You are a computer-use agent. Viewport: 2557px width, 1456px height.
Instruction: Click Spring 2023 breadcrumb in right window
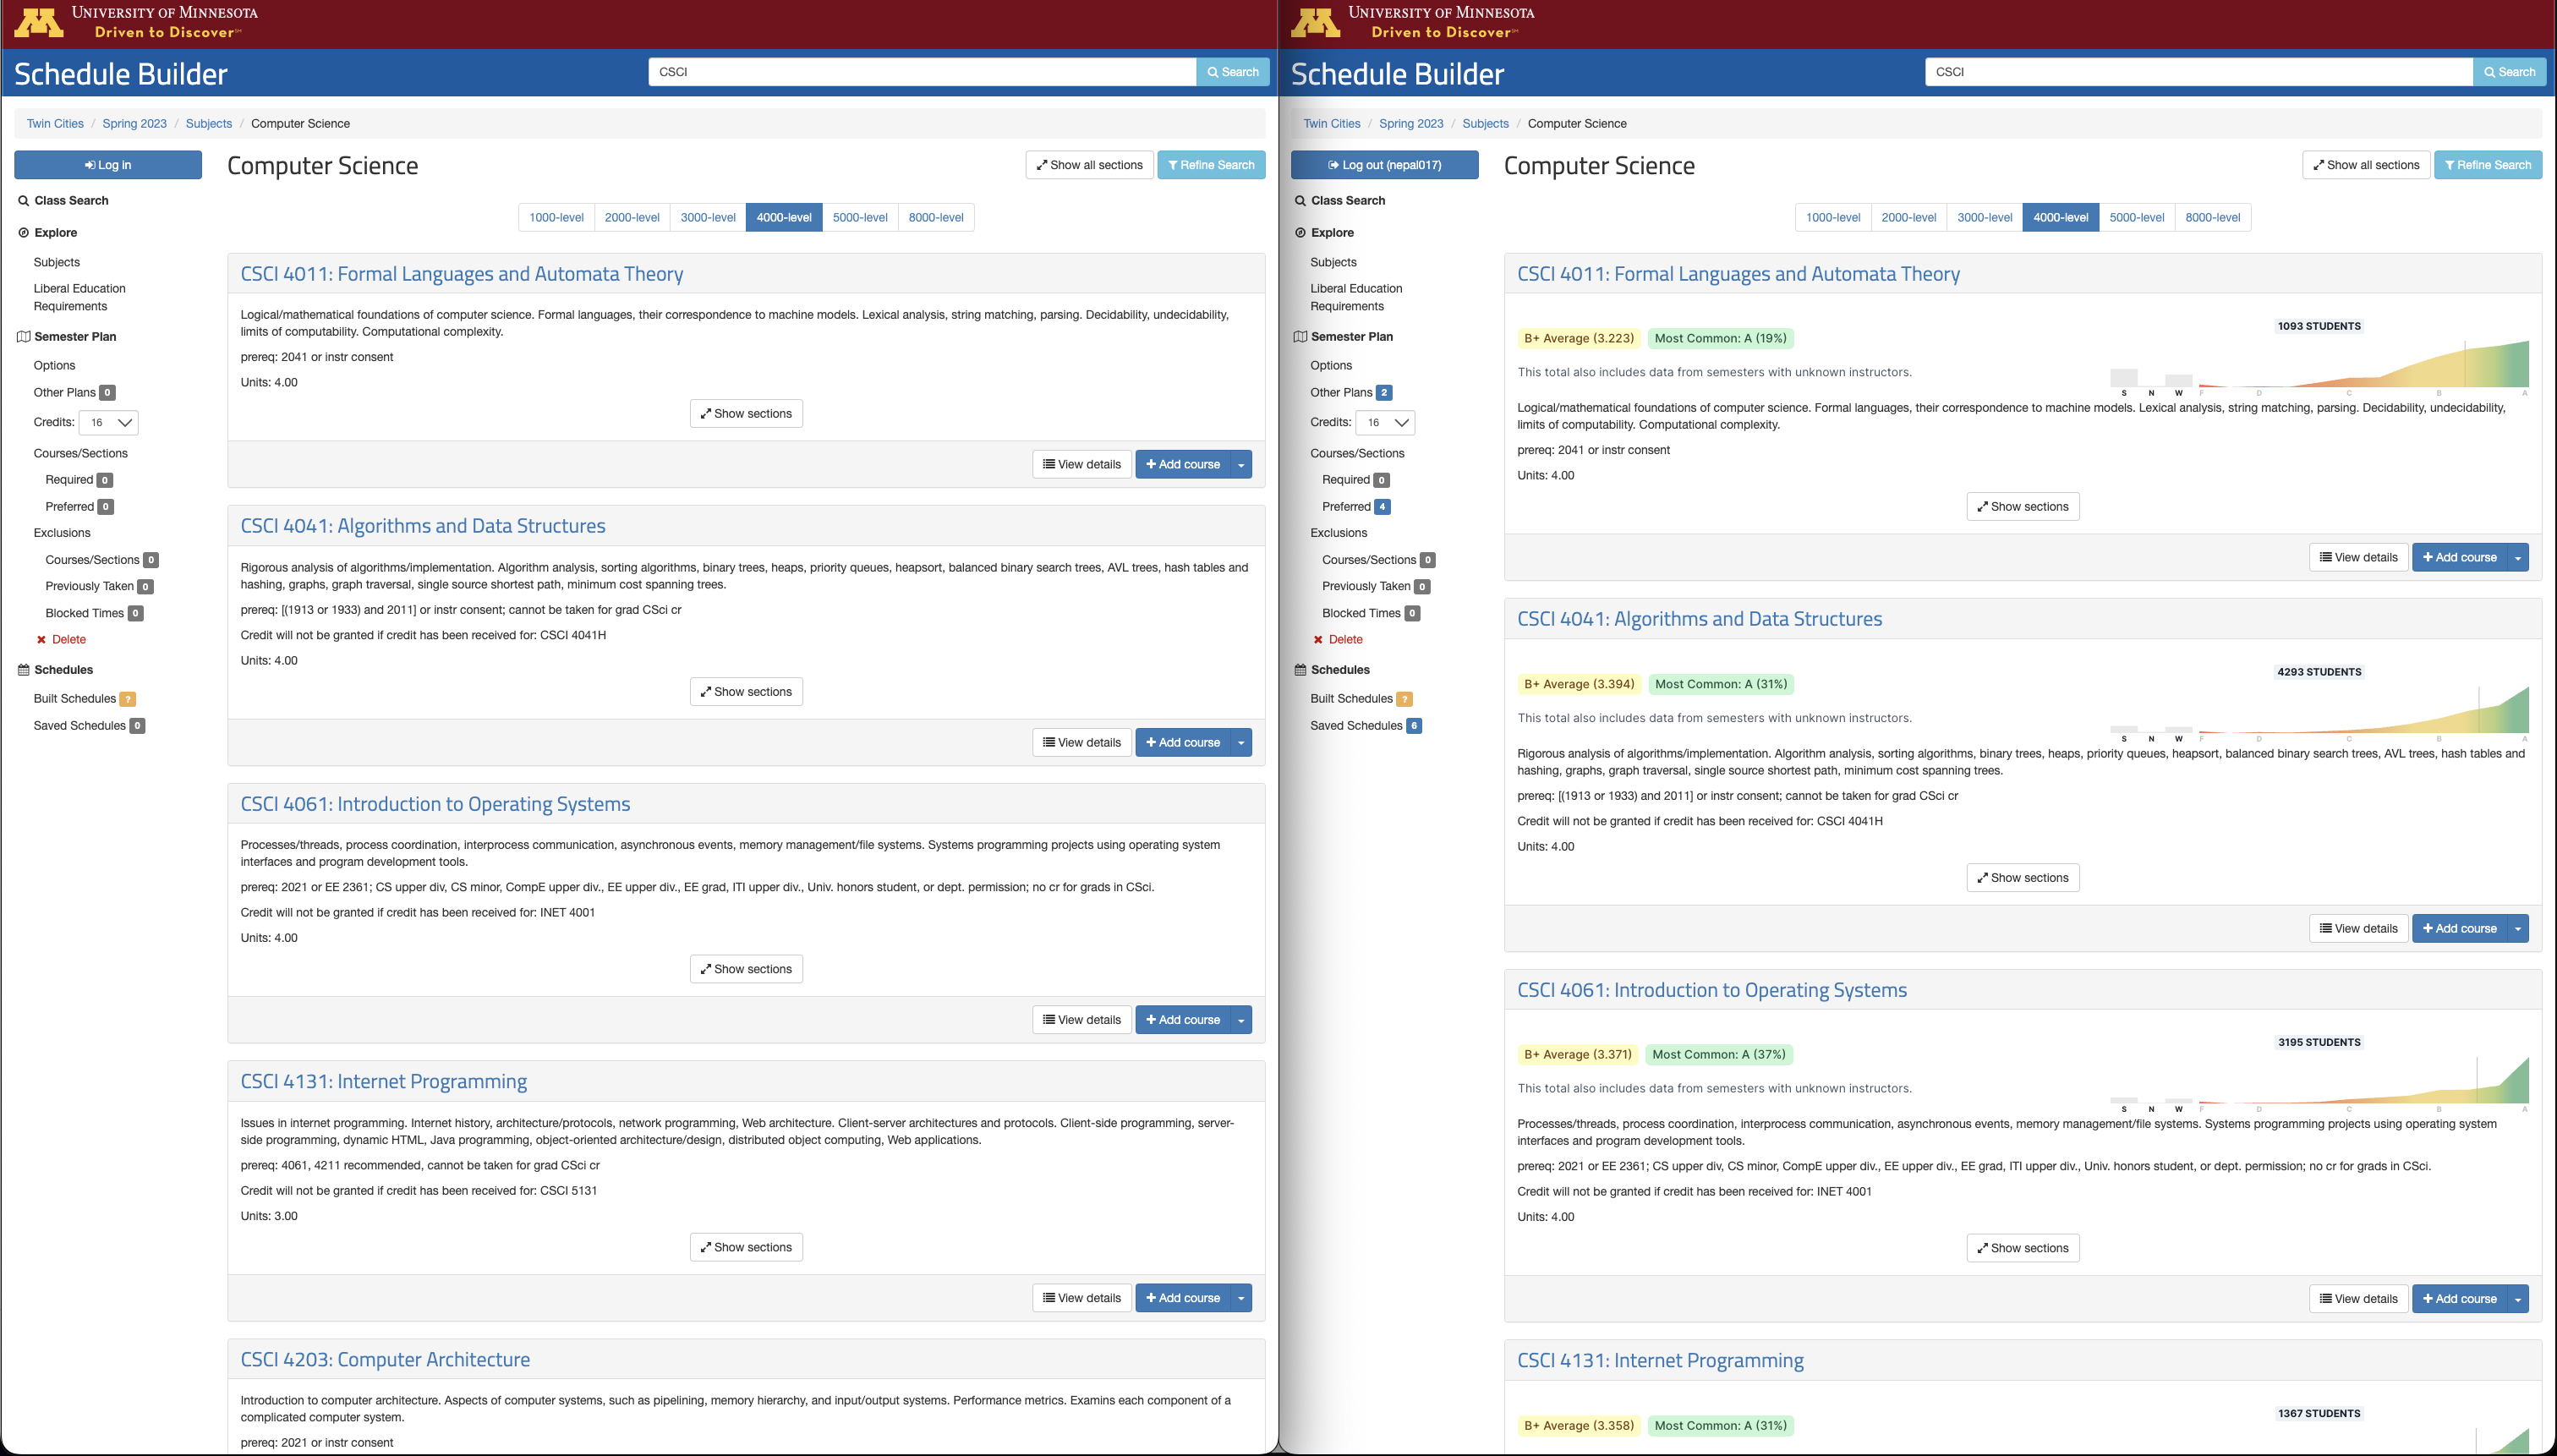point(1411,123)
